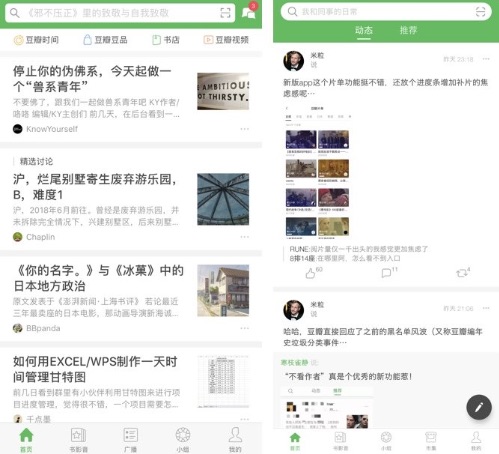Viewport: 499px width, 454px height.
Task: Open article on EXCEL/WPS 甘特图
Action: [x=95, y=369]
